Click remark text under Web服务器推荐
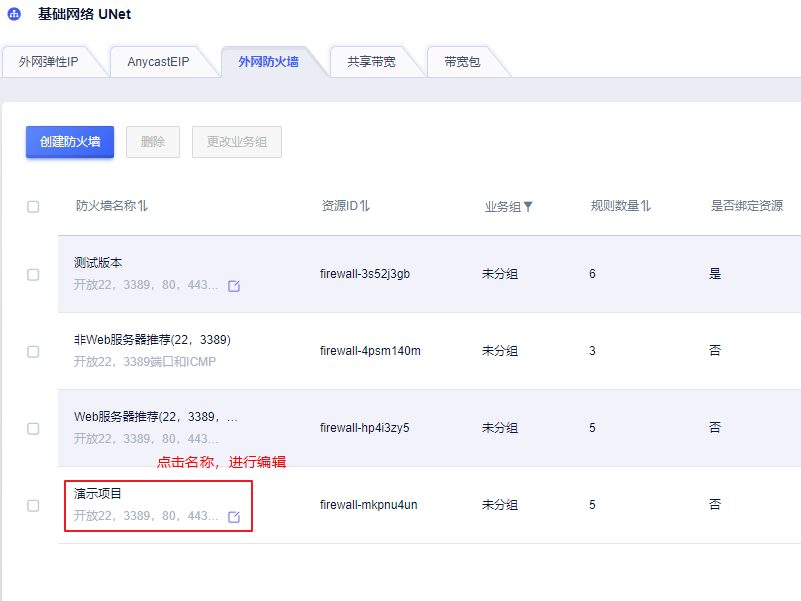Viewport: 801px width, 601px height. click(146, 438)
